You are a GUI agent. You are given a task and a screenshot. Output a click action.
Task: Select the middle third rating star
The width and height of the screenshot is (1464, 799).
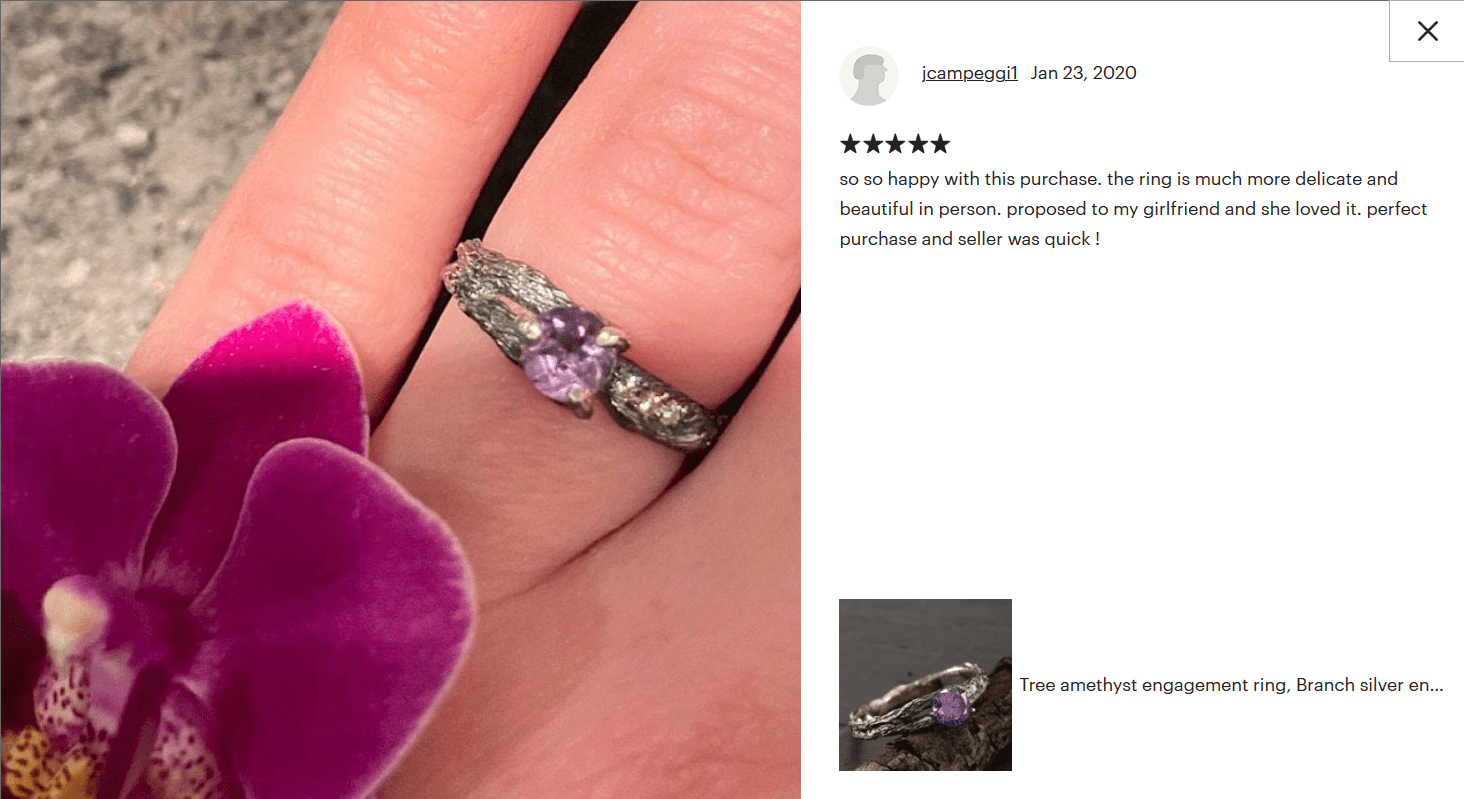click(x=895, y=144)
